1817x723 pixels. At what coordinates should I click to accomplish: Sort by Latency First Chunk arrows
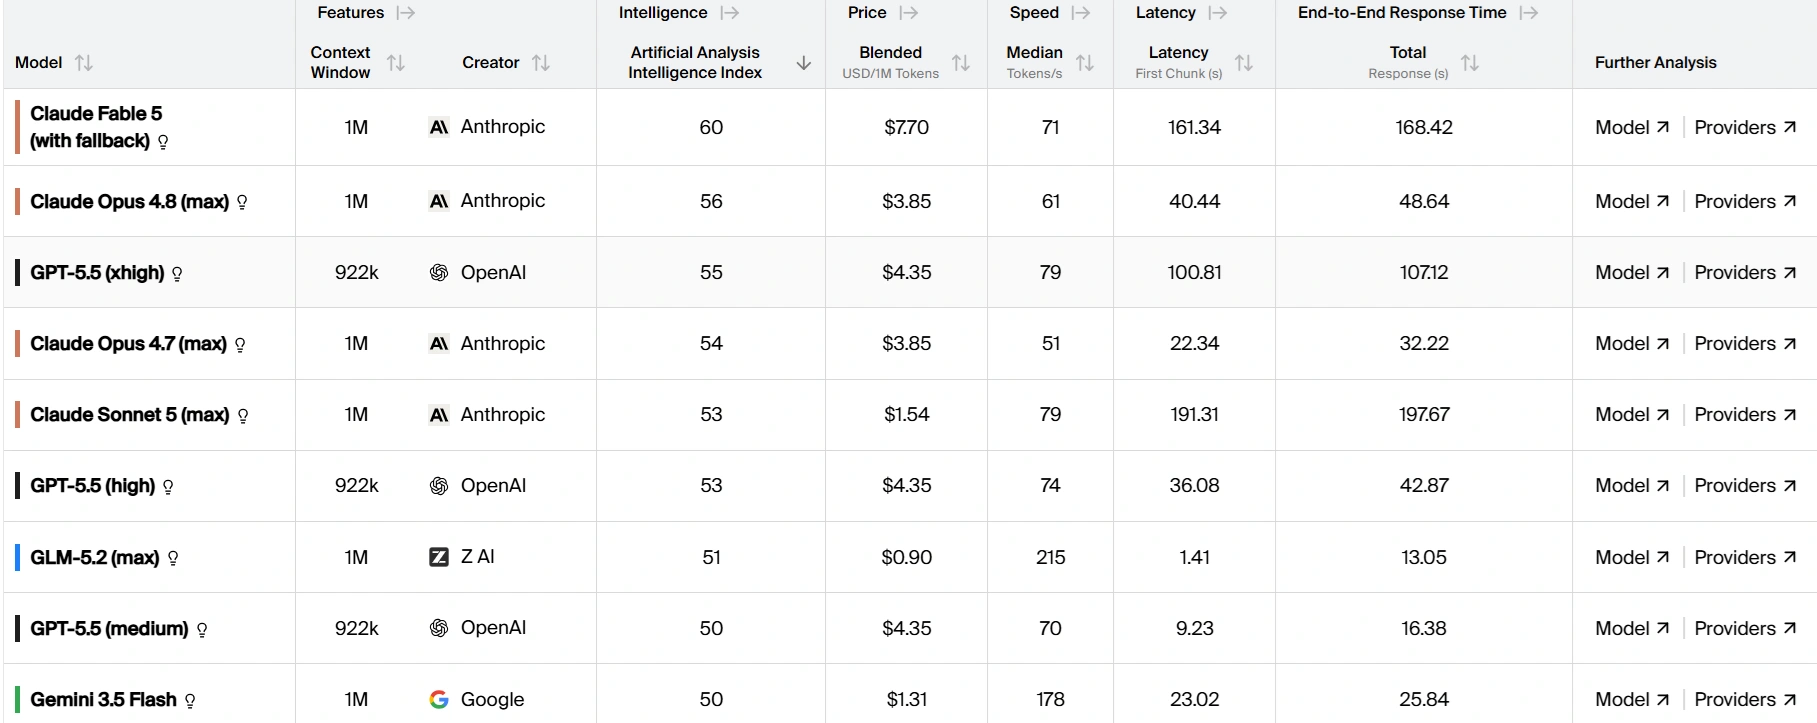coord(1244,63)
